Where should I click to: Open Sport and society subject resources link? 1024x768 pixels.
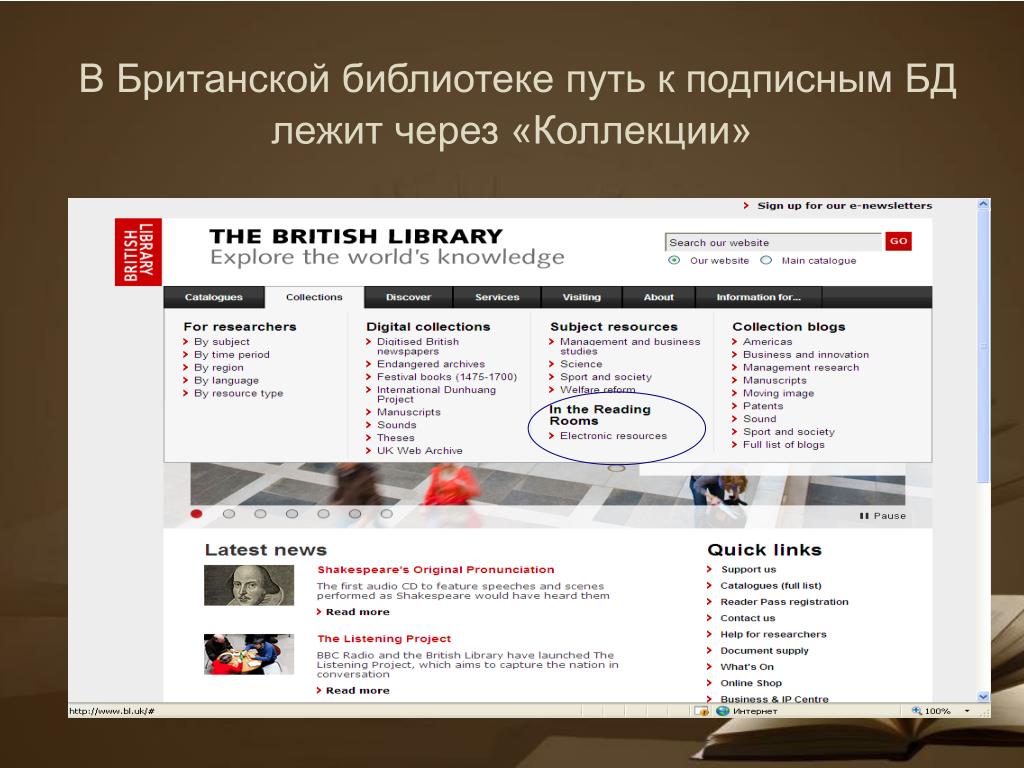(x=605, y=377)
